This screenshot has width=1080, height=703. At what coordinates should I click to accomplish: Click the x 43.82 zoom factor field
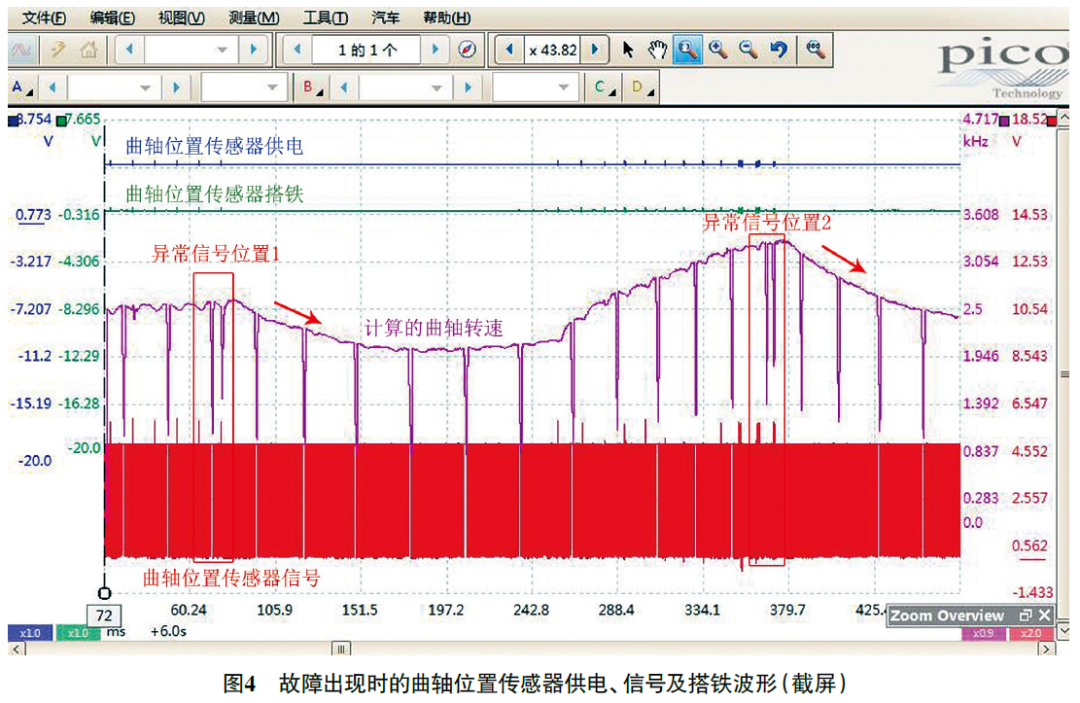[x=552, y=50]
